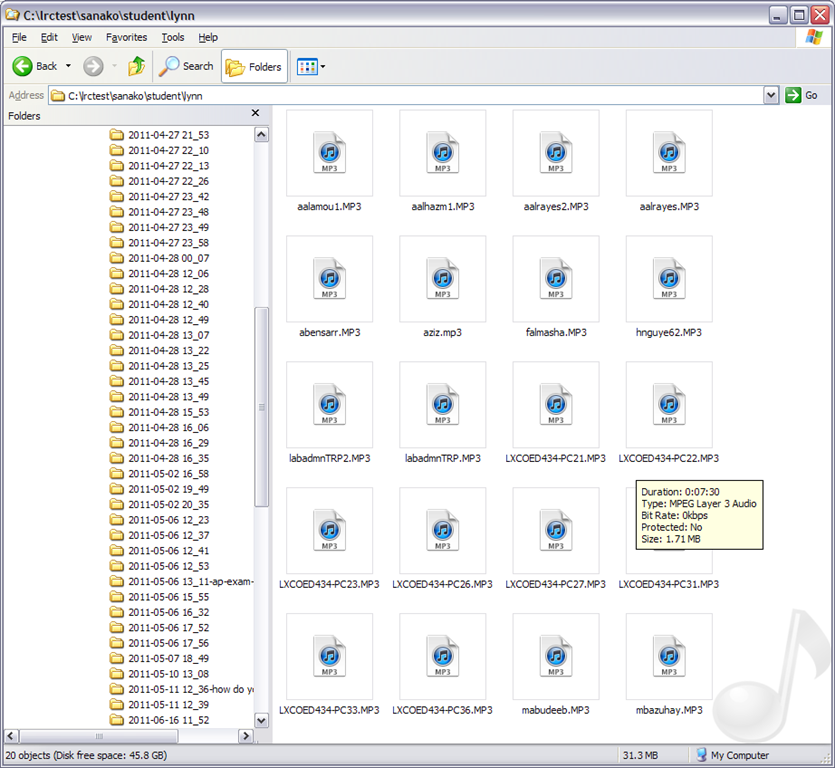Close the Folders side panel
The image size is (835, 768).
(x=255, y=114)
